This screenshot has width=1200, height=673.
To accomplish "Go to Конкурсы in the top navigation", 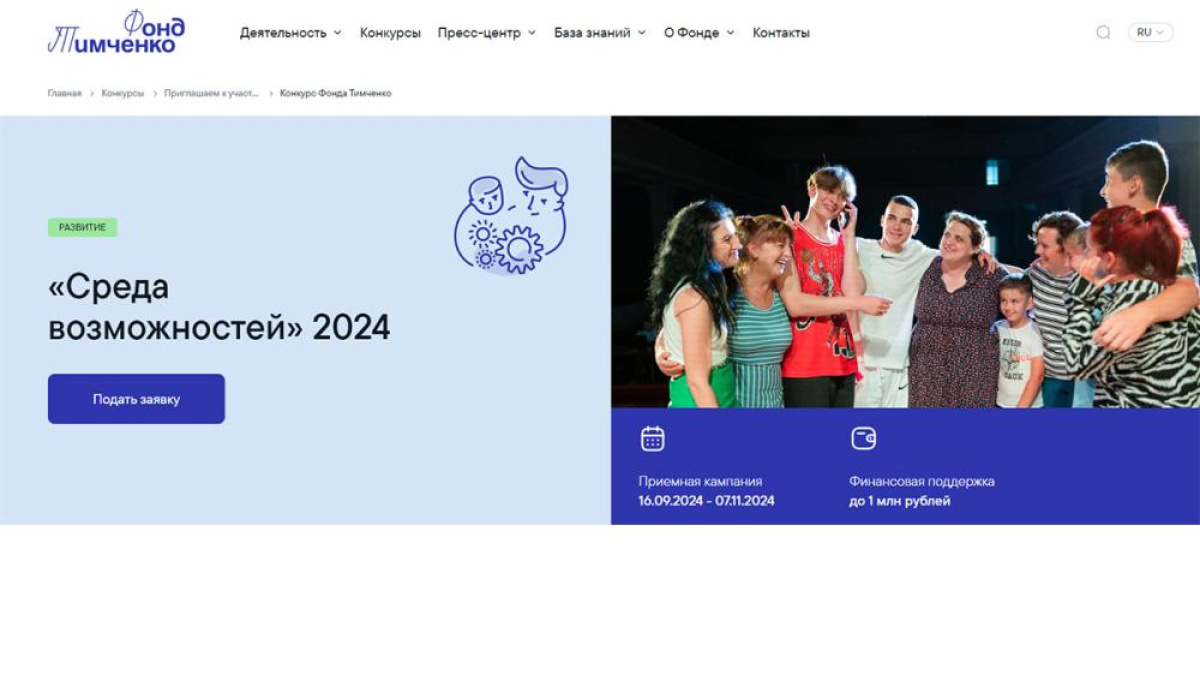I will pos(390,33).
